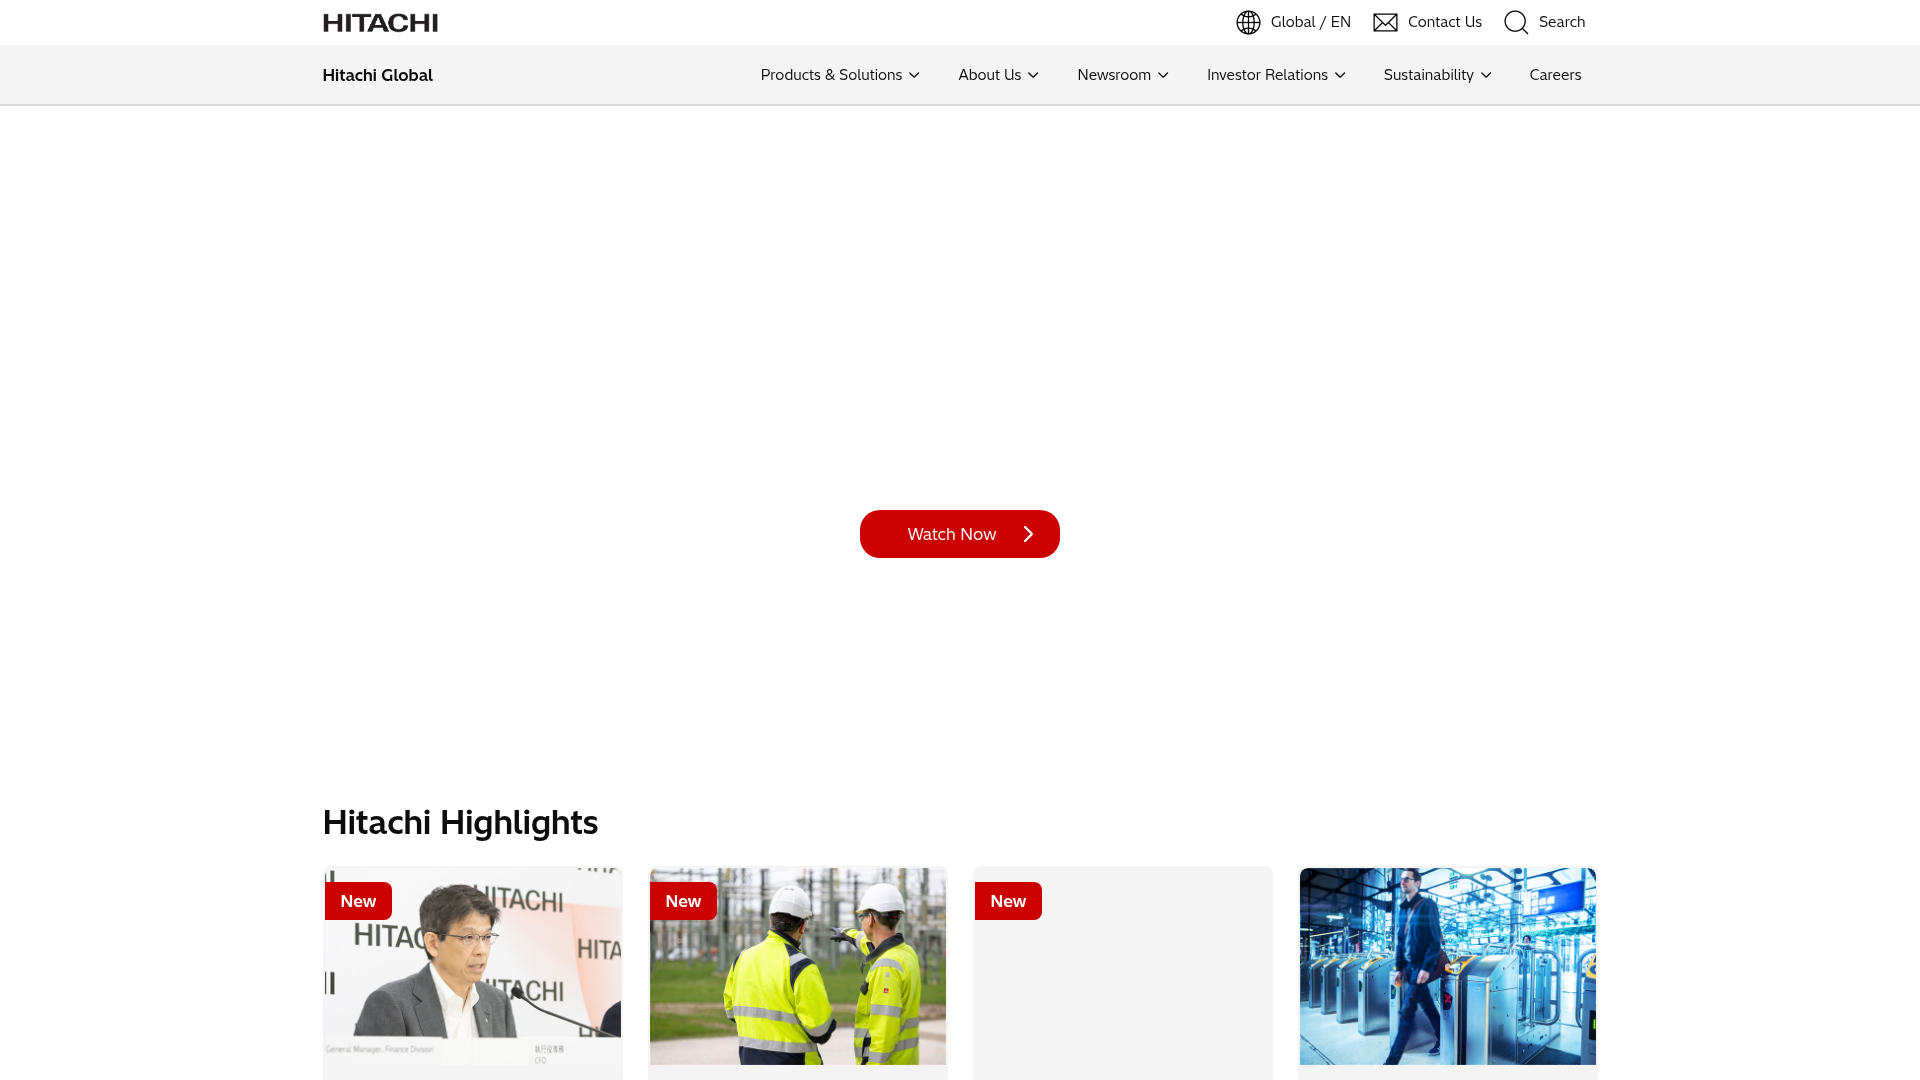Expand the Products & Solutions dropdown
The width and height of the screenshot is (1920, 1080).
840,74
